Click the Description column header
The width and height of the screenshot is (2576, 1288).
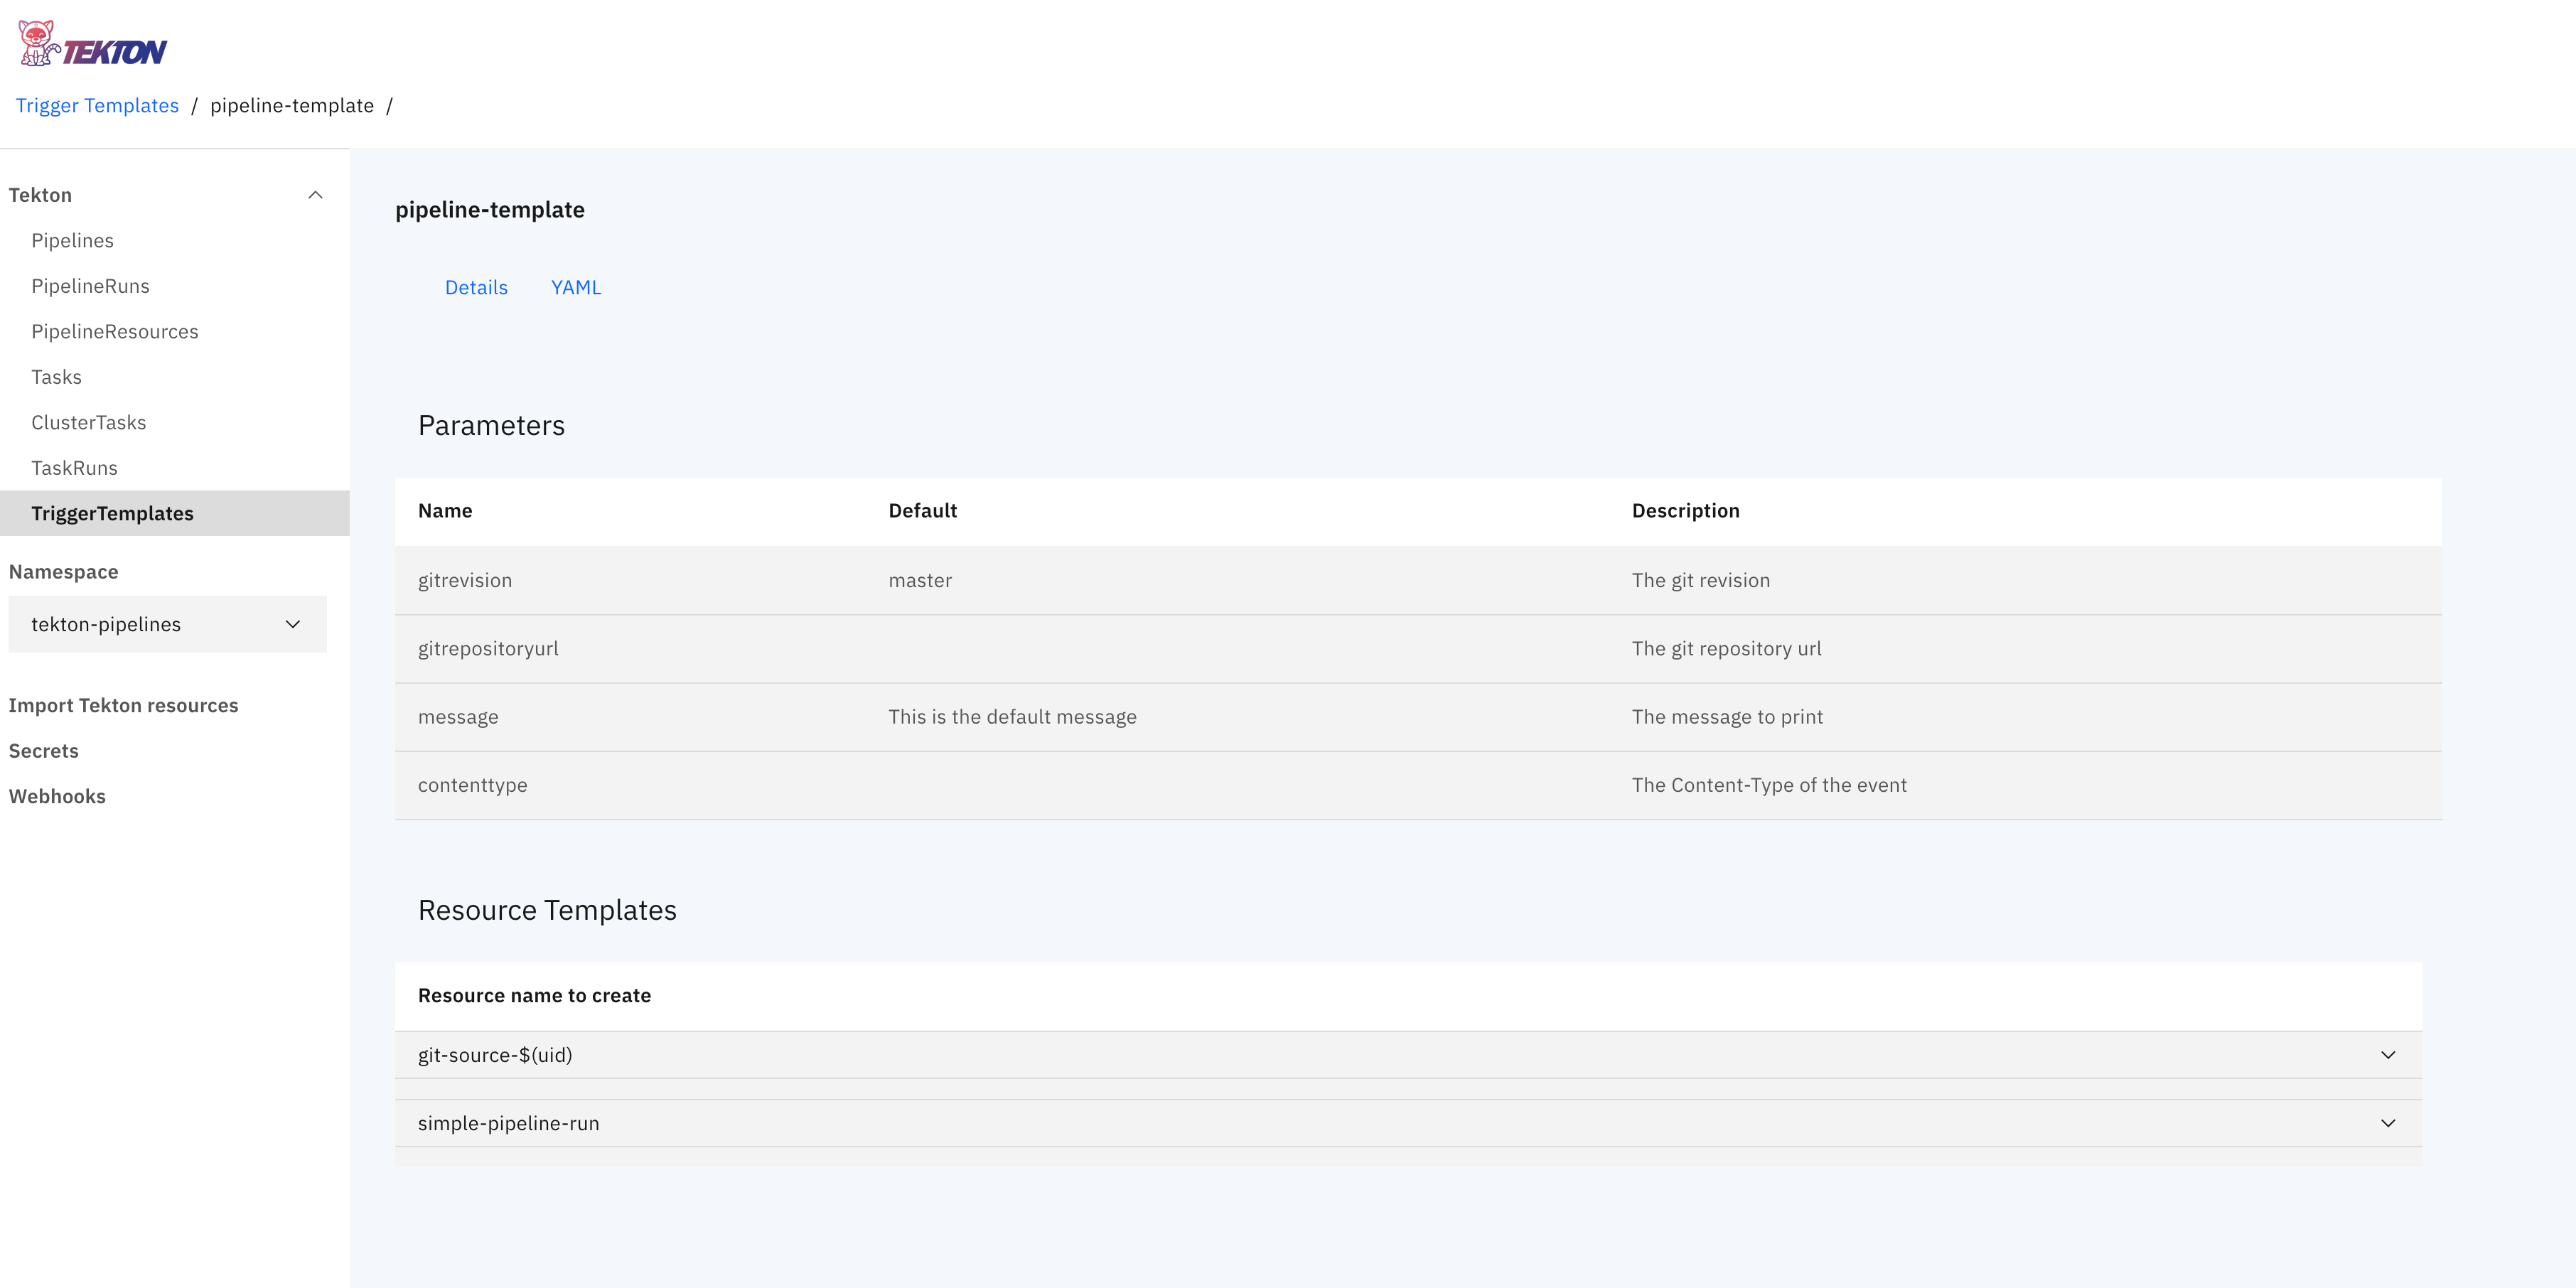[x=1686, y=511]
